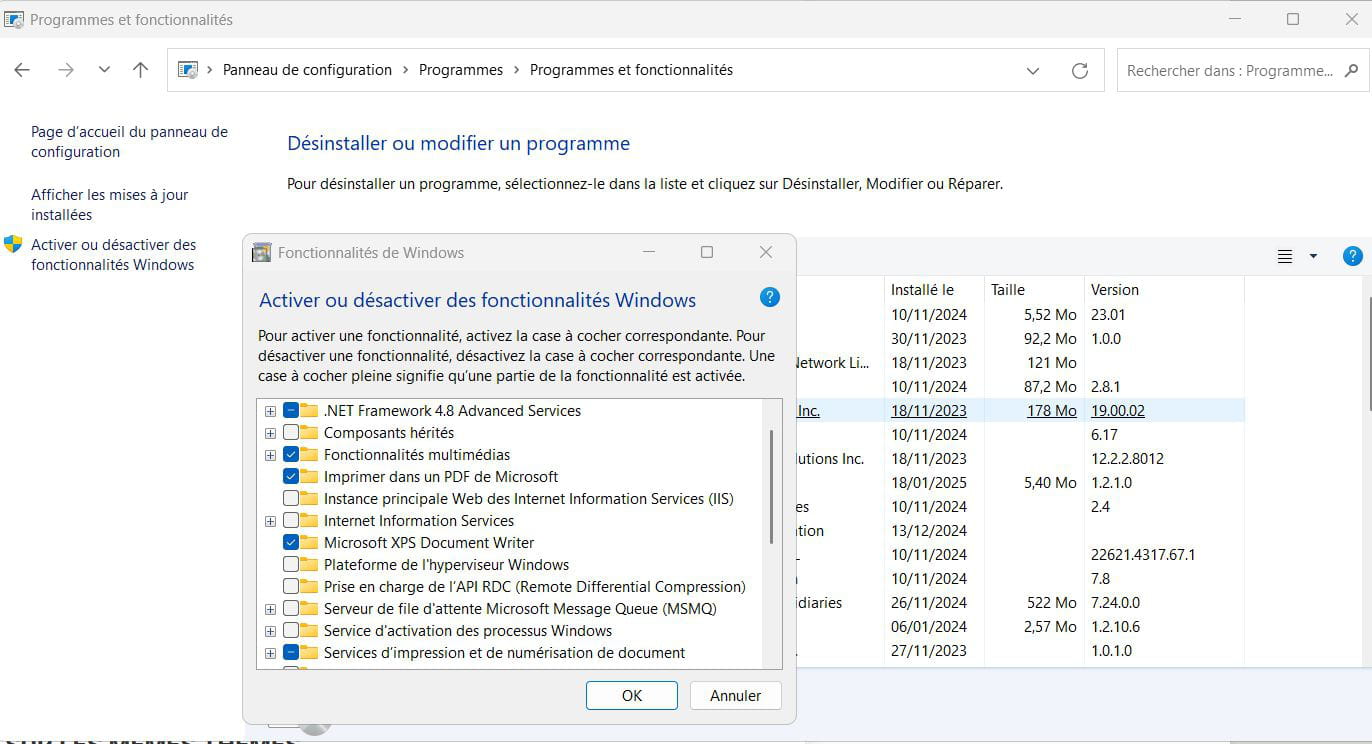Enable the Internet Information Services checkbox
Image resolution: width=1372 pixels, height=744 pixels.
pyautogui.click(x=291, y=521)
